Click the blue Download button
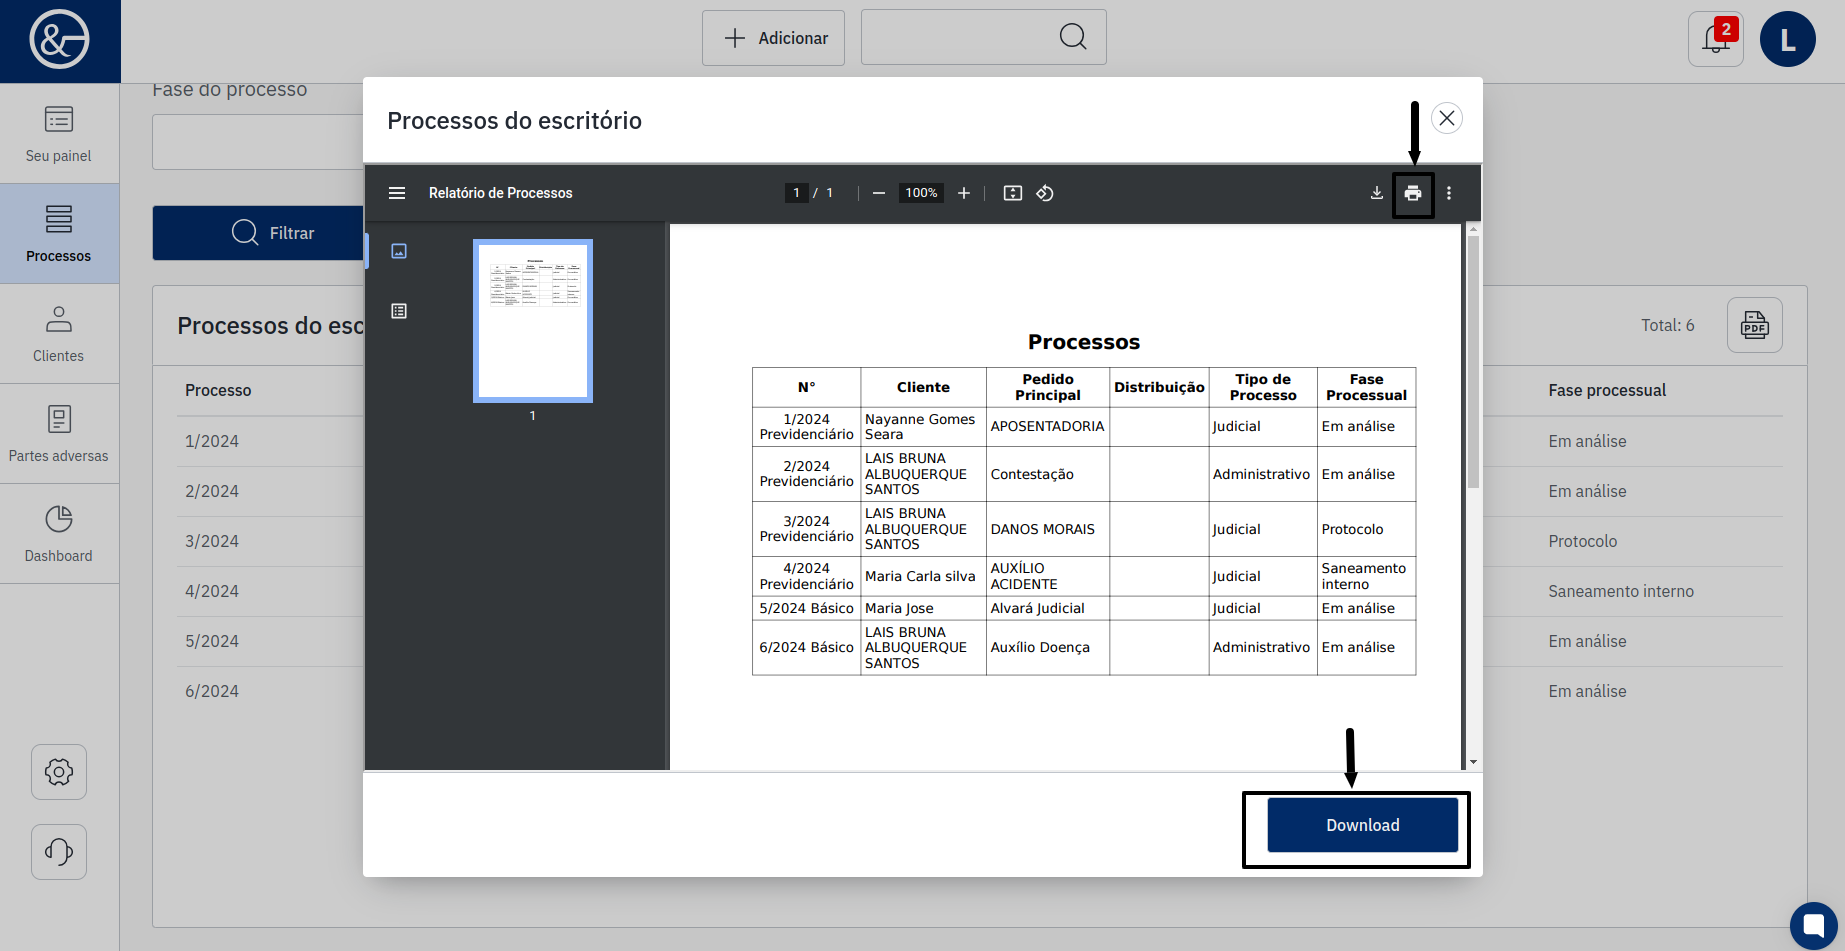The width and height of the screenshot is (1845, 951). (x=1363, y=825)
